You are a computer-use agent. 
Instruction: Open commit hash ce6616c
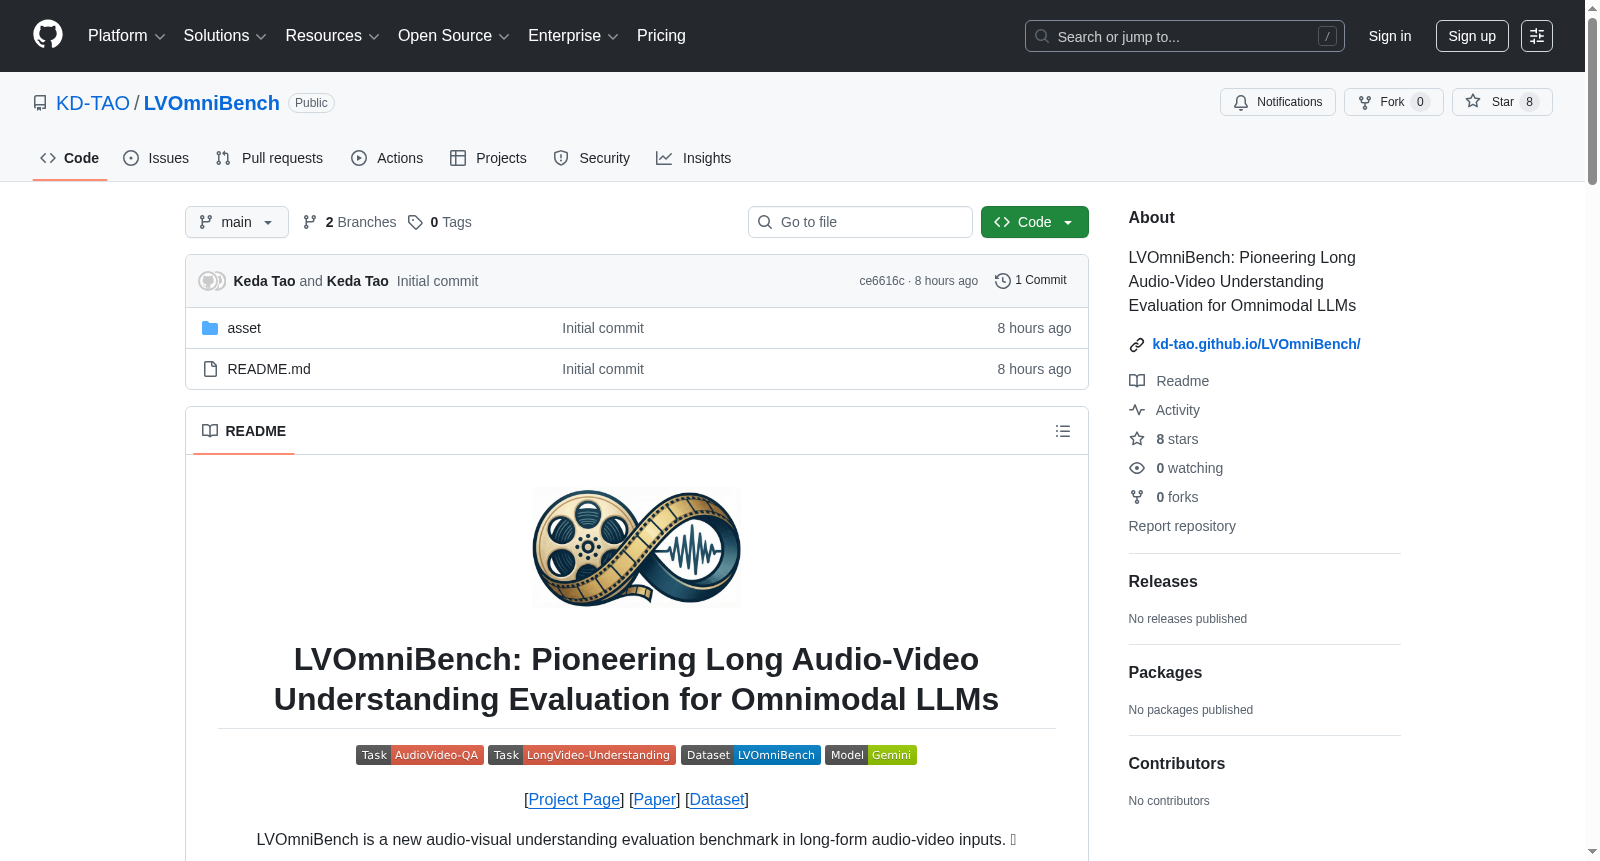tap(882, 281)
